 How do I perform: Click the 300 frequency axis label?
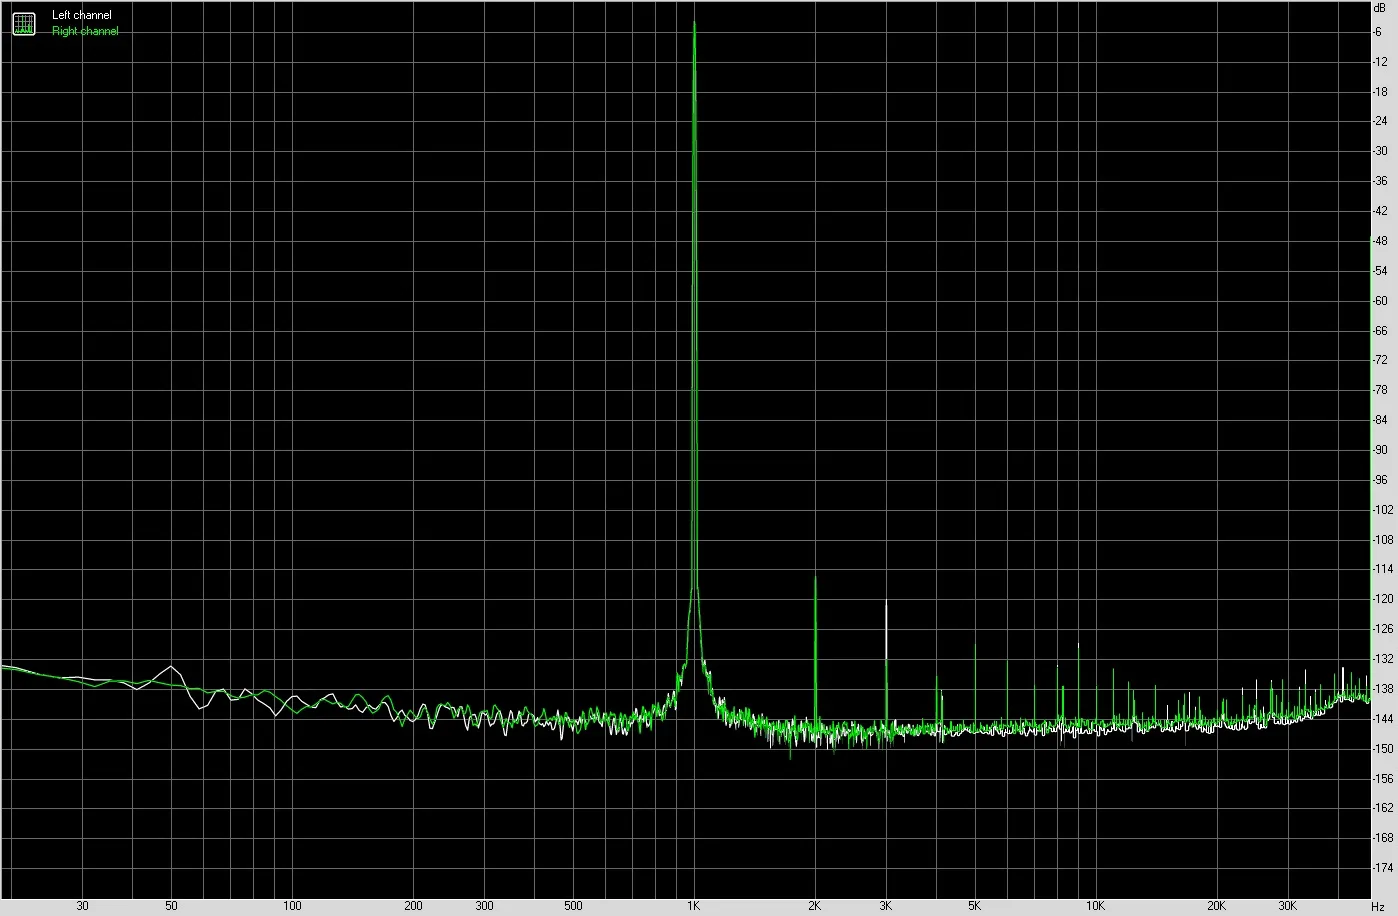[484, 906]
